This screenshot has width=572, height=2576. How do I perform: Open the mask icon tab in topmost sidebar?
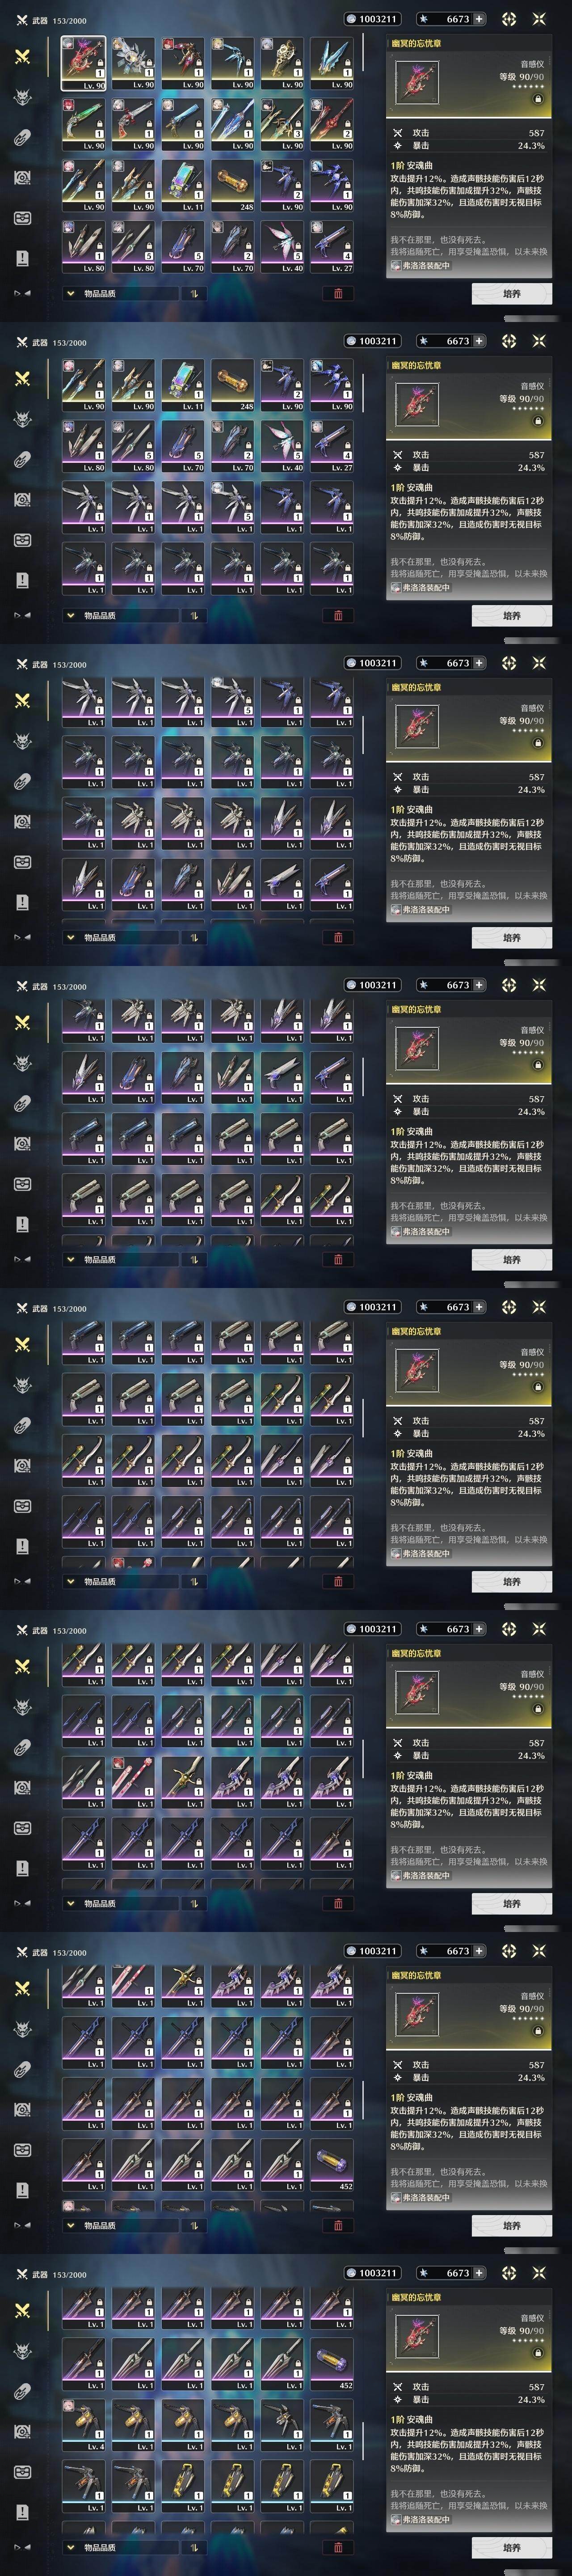22,218
